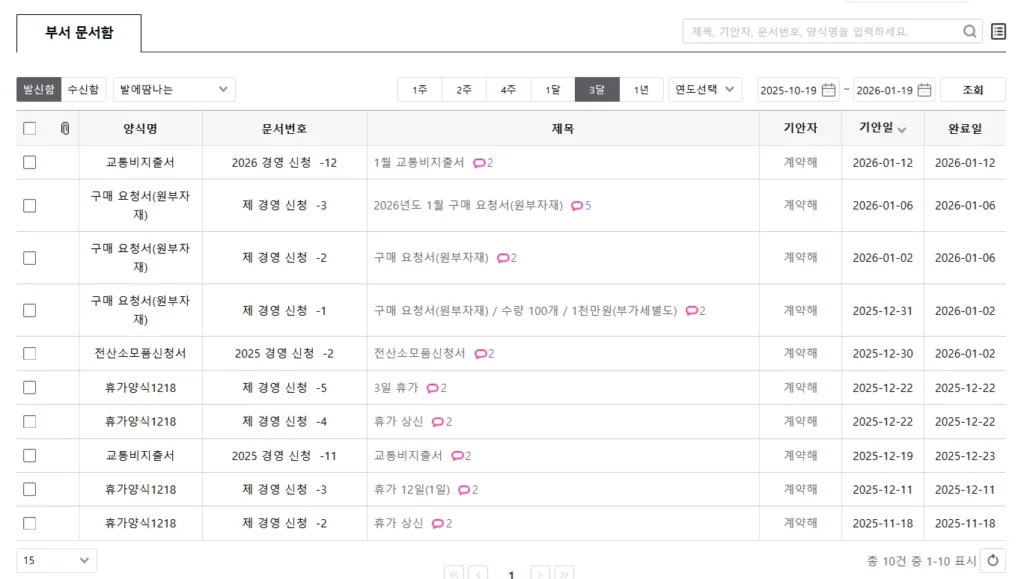Image resolution: width=1024 pixels, height=579 pixels.
Task: Click the refresh icon at bottom right
Action: point(993,561)
